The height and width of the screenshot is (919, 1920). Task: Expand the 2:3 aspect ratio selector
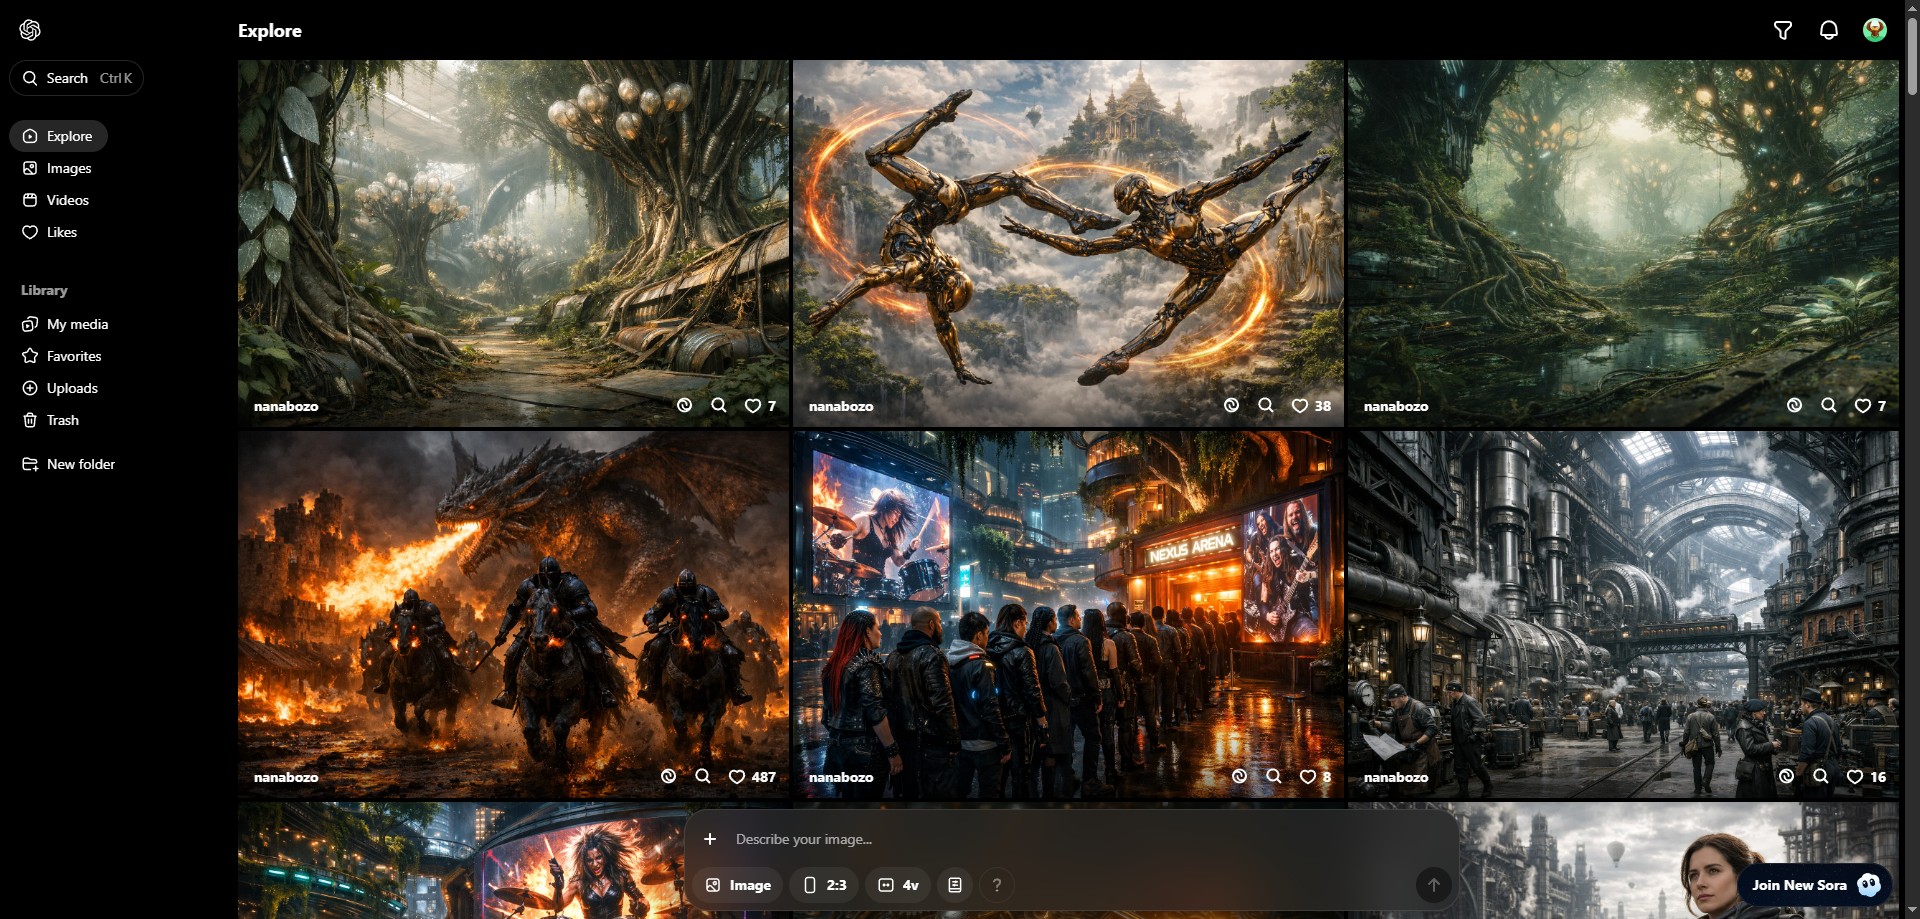click(x=824, y=885)
